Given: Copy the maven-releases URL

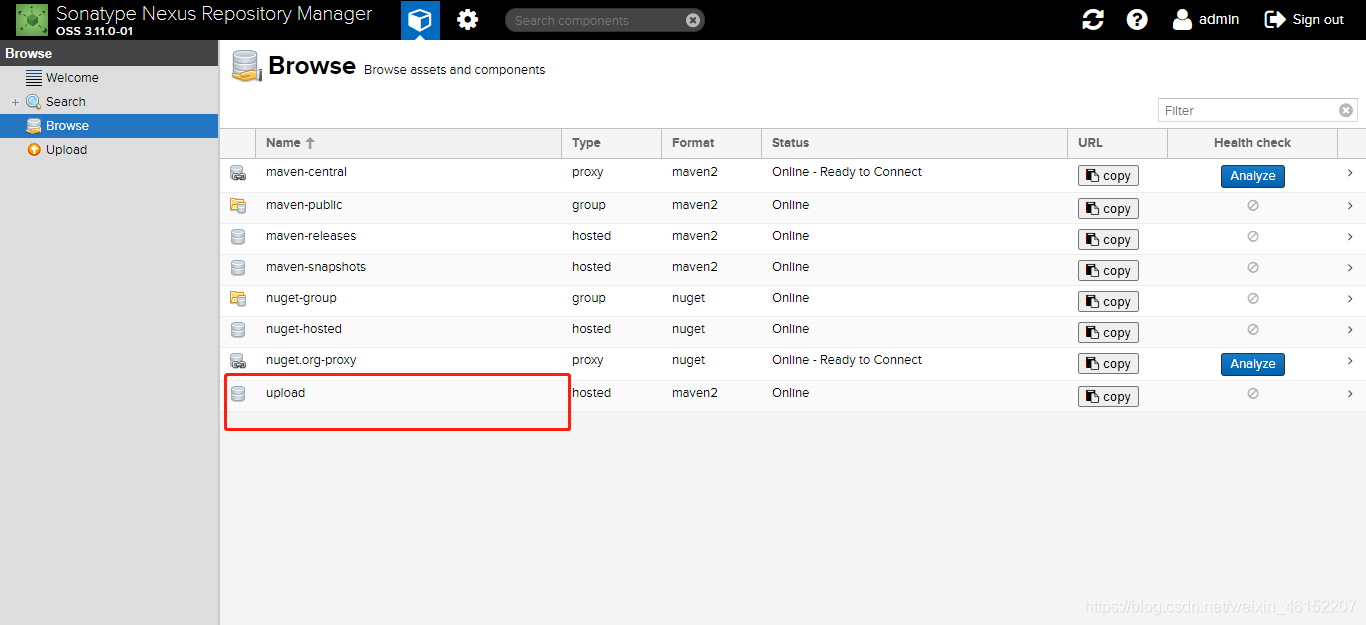Looking at the screenshot, I should tap(1108, 240).
